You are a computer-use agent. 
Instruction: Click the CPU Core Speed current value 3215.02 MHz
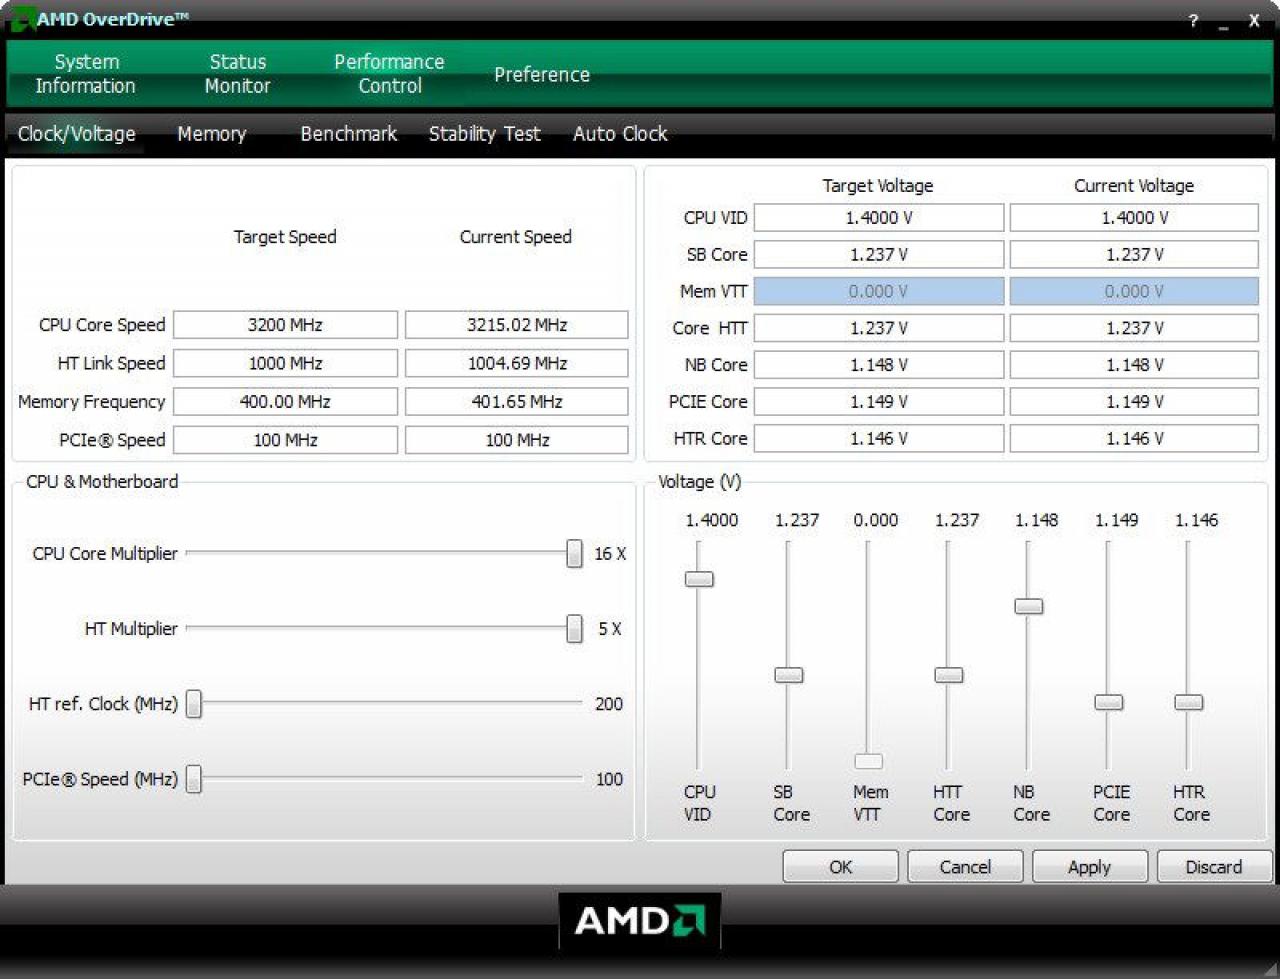tap(517, 325)
